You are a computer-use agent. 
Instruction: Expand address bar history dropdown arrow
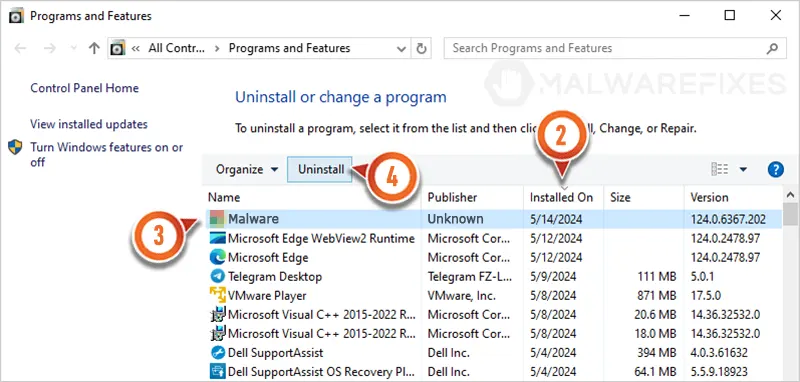tap(401, 48)
